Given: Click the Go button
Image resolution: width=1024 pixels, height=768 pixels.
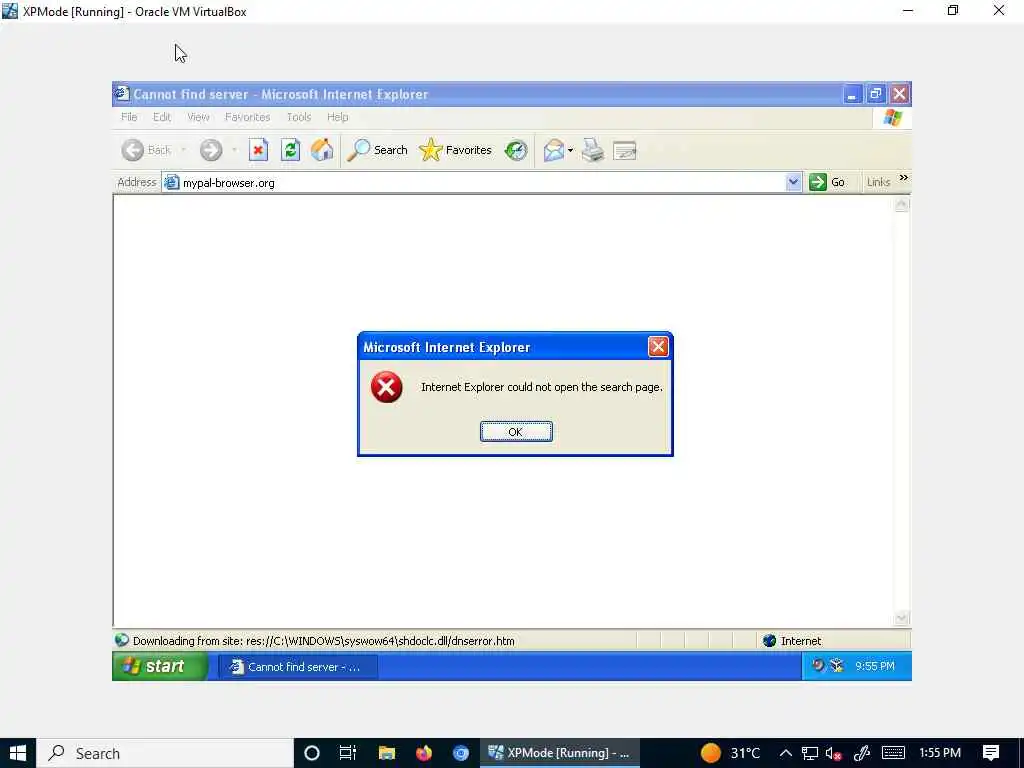Looking at the screenshot, I should click(x=827, y=182).
